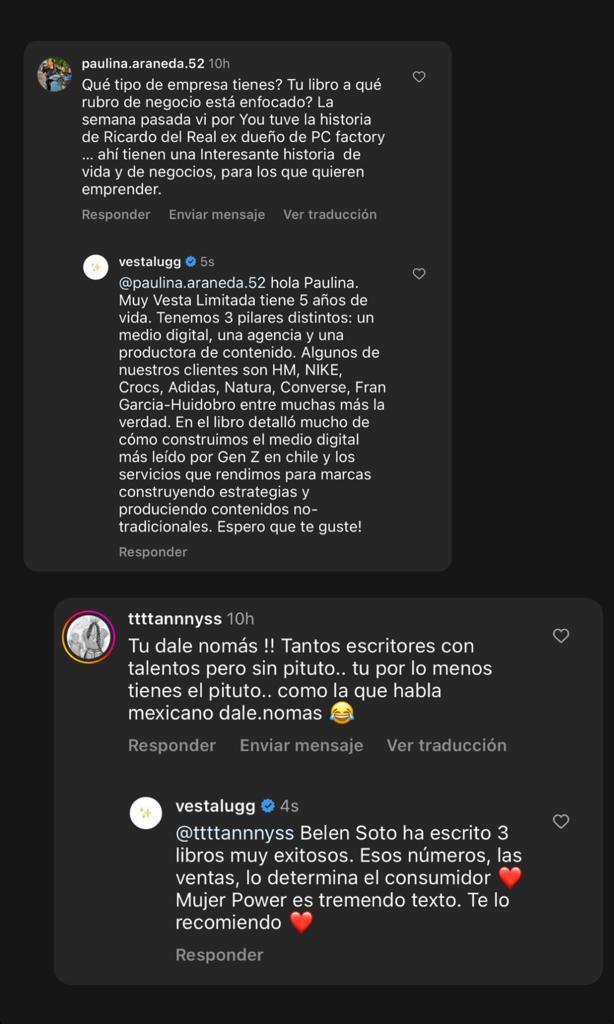
Task: Open Ver traducción for ttttannnyss's comment
Action: point(447,745)
